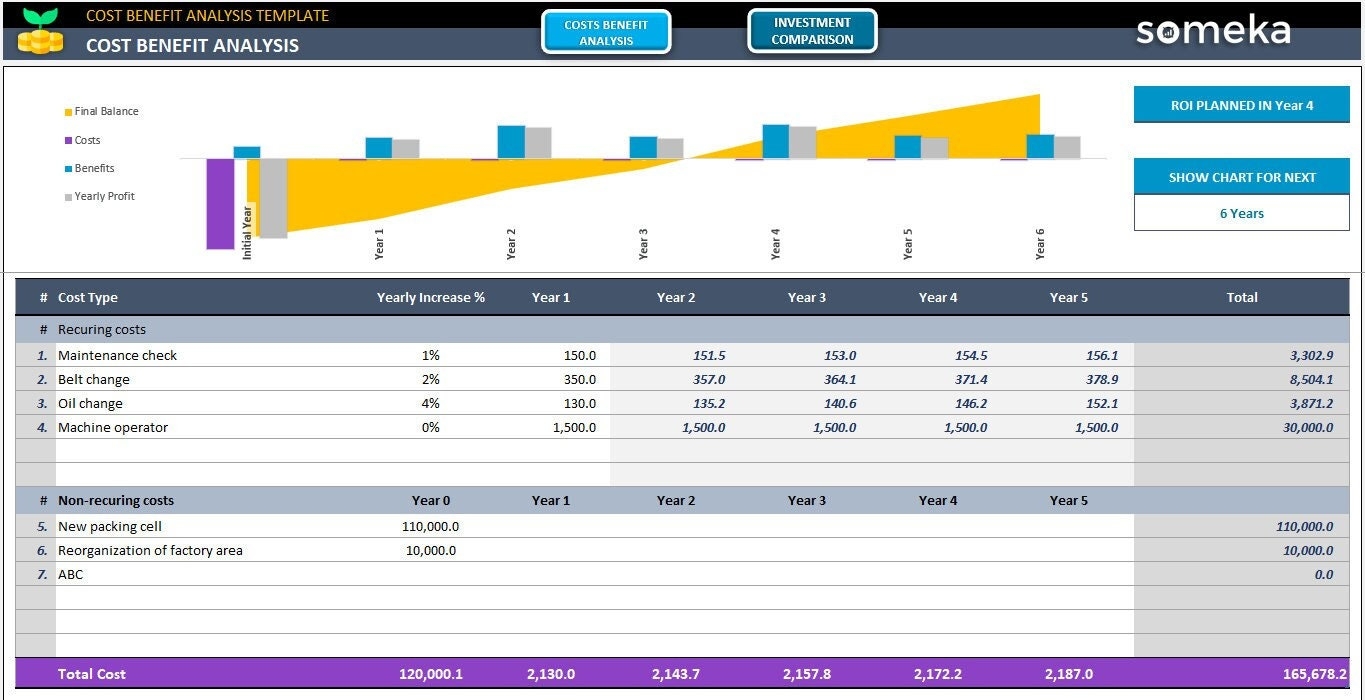Select the yellow Final Balance color swatch
The width and height of the screenshot is (1365, 700).
[69, 112]
